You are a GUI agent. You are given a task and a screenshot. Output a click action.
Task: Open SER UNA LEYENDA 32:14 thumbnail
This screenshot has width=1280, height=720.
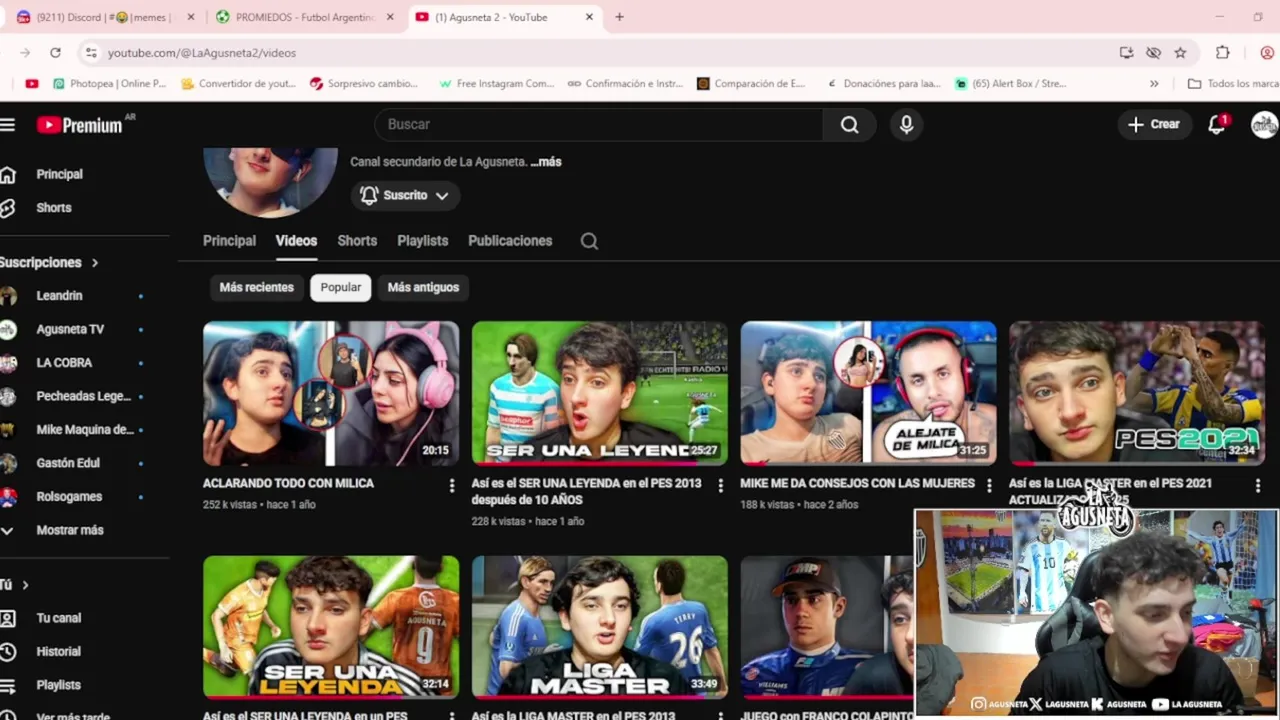tap(331, 626)
